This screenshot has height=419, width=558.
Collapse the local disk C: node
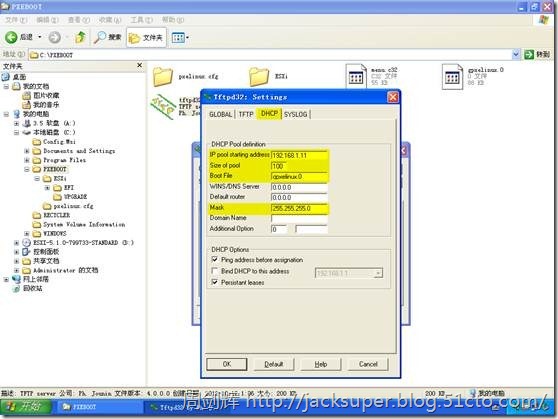tap(16, 132)
